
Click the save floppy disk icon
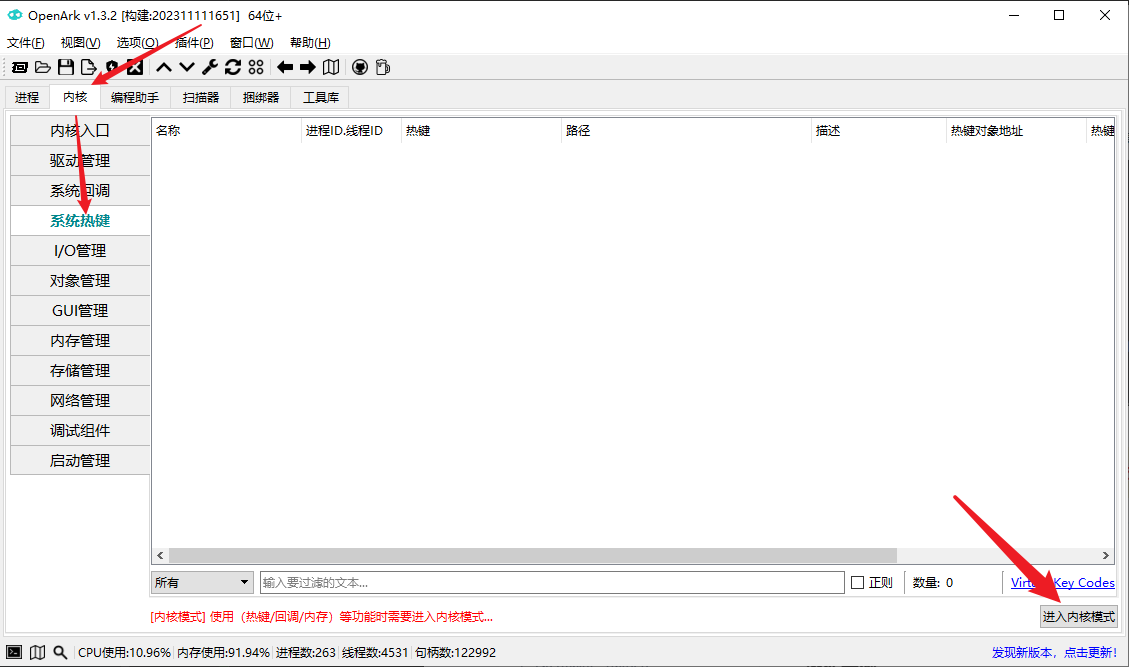point(66,67)
